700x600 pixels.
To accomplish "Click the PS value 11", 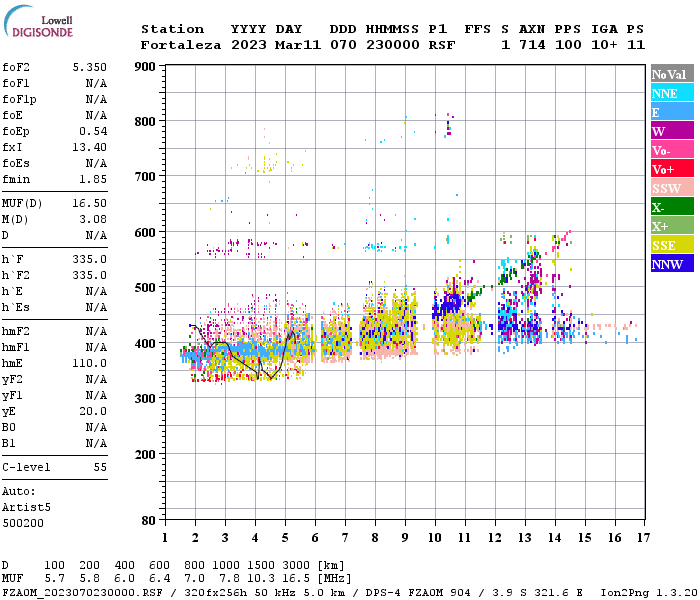I will [636, 45].
